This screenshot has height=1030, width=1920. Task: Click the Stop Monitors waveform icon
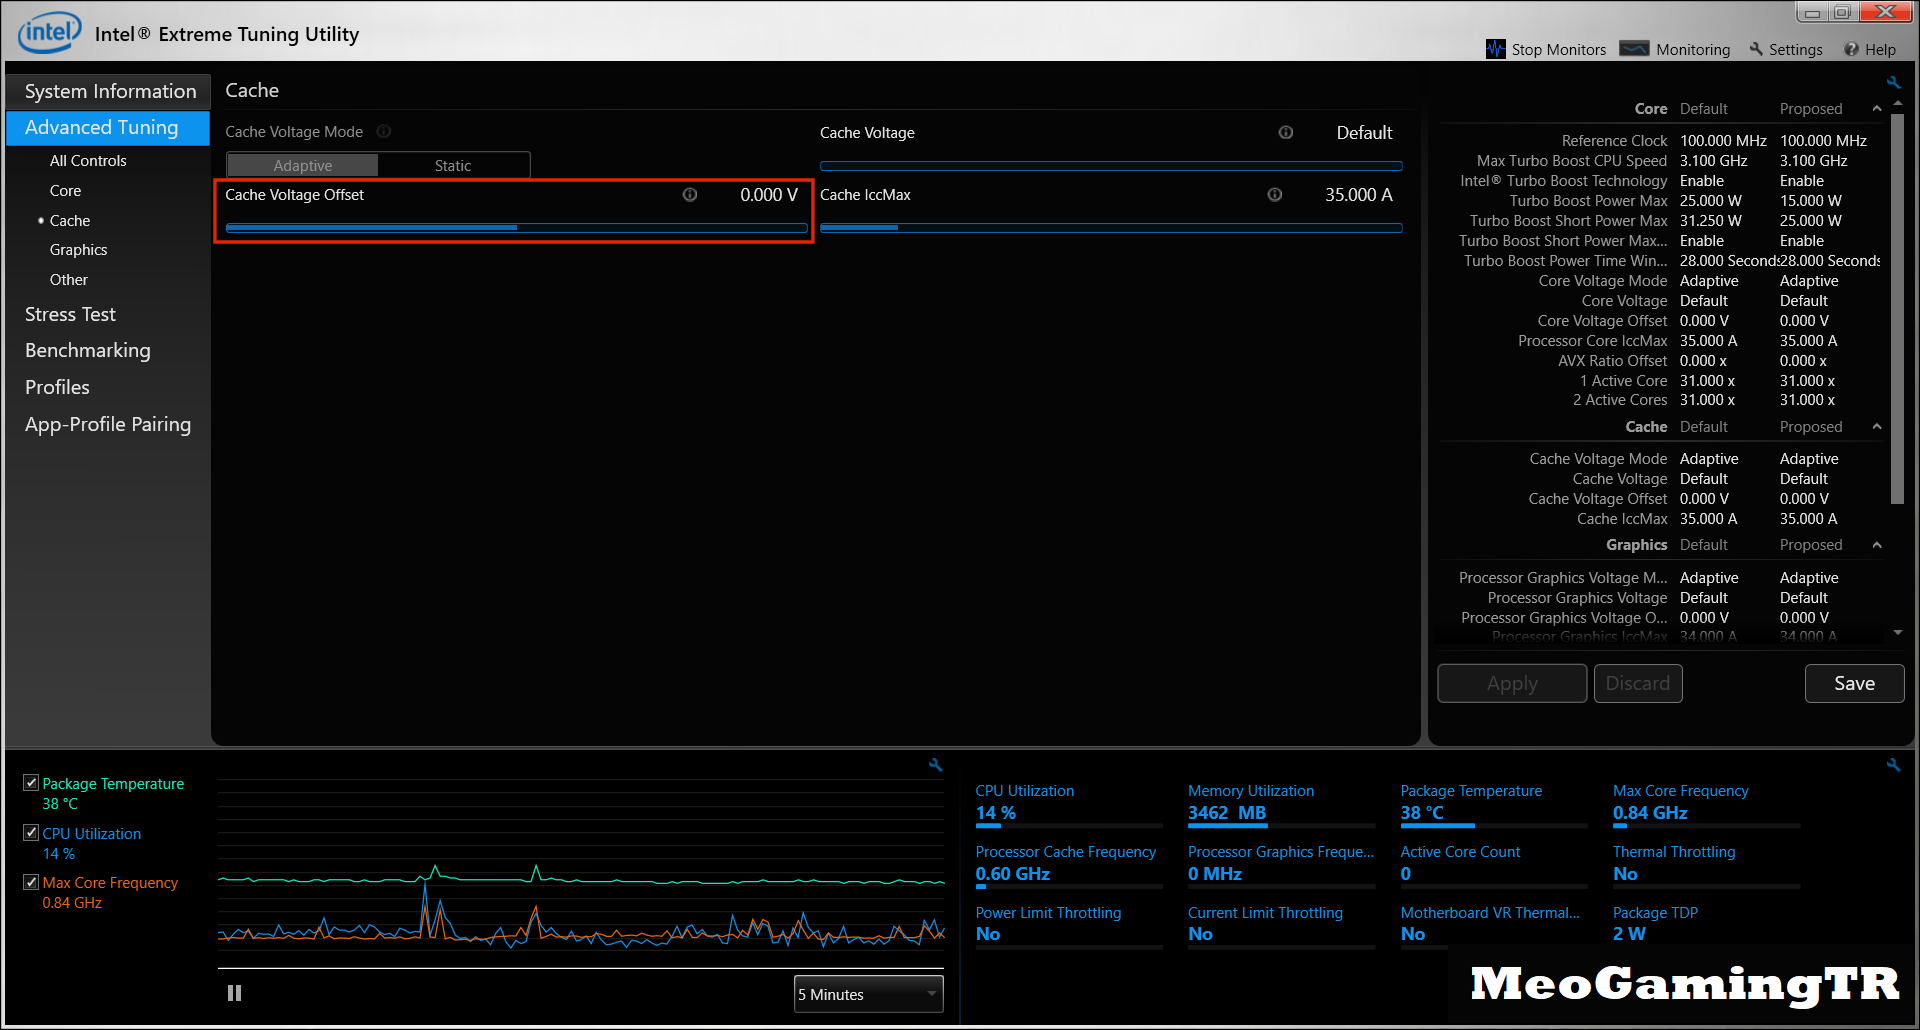[x=1495, y=49]
